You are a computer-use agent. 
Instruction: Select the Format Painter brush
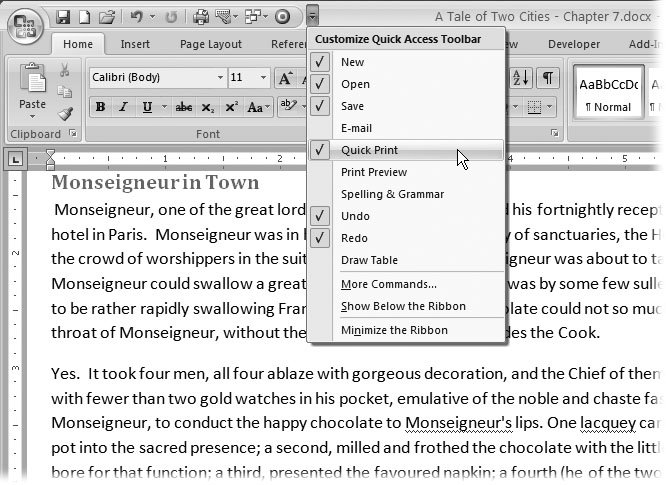[65, 116]
